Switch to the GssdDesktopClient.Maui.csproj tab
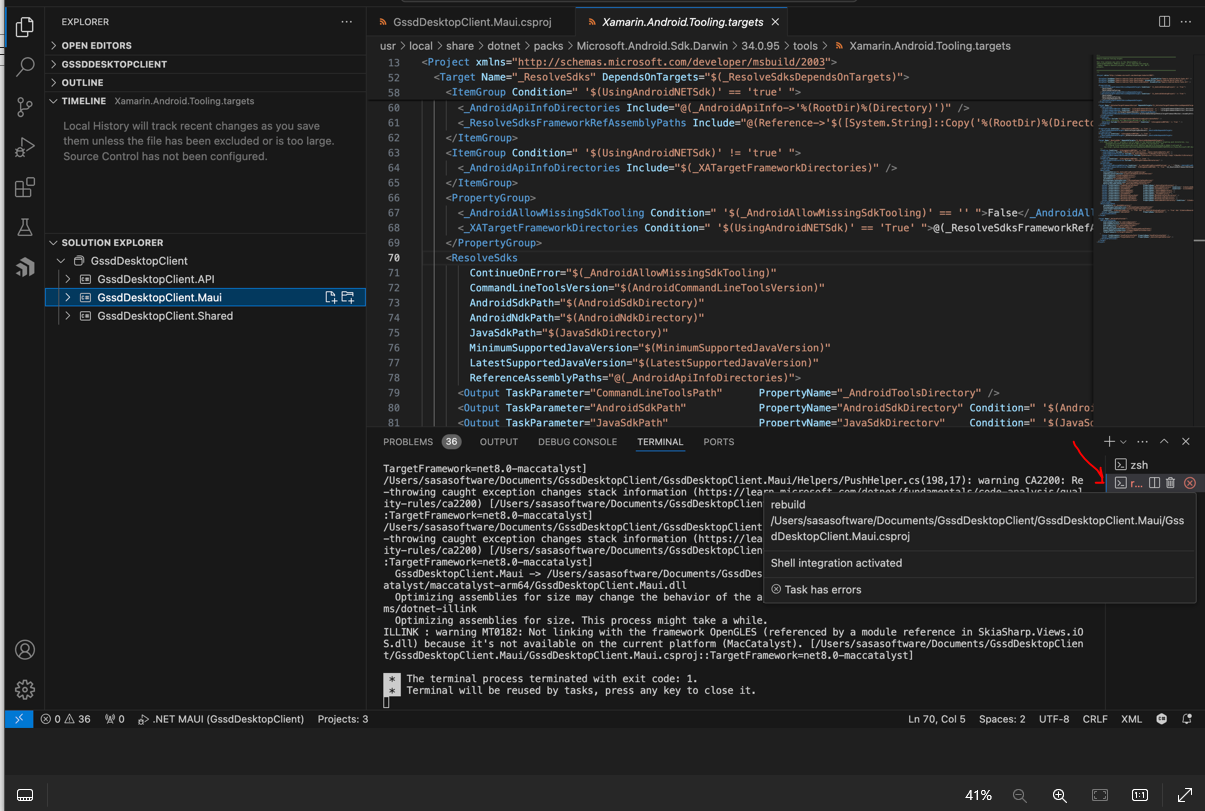 pos(472,21)
